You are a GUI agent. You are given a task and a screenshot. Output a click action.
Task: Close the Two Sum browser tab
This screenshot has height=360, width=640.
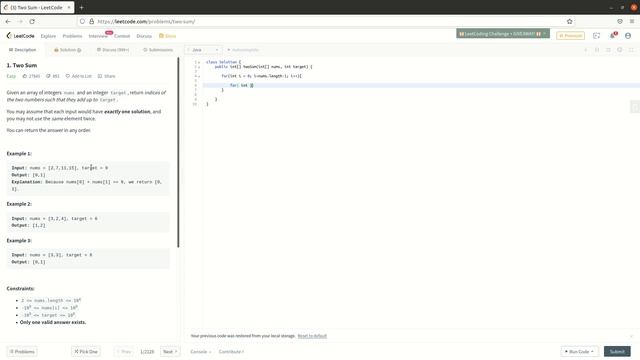[69, 7]
